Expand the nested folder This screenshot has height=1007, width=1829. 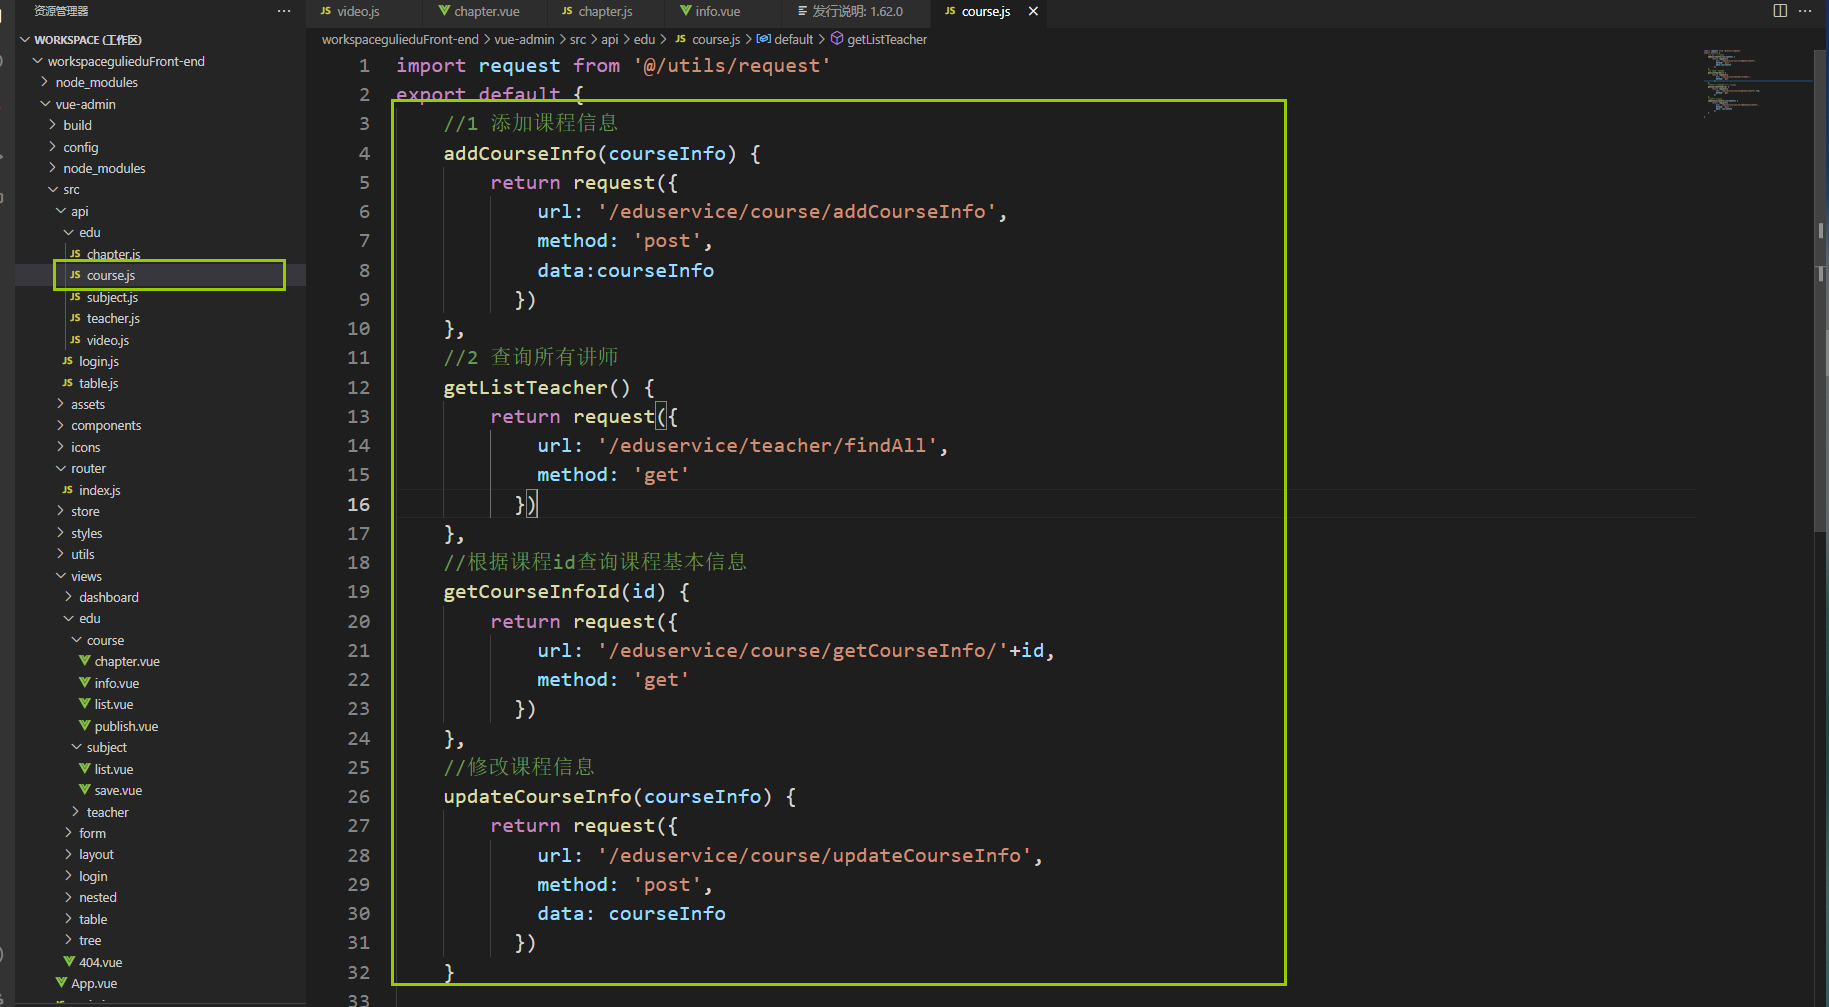click(69, 897)
